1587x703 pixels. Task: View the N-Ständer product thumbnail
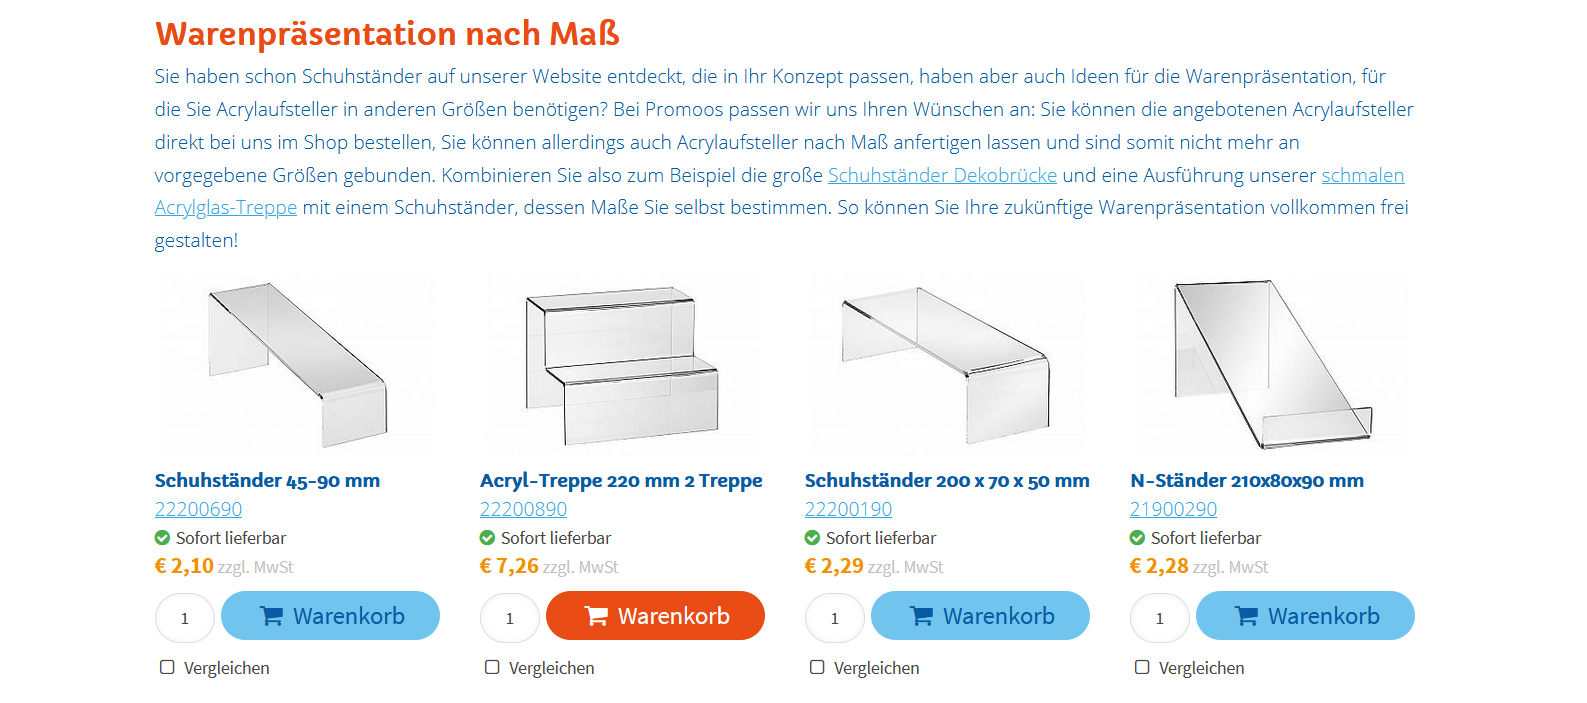pos(1270,365)
